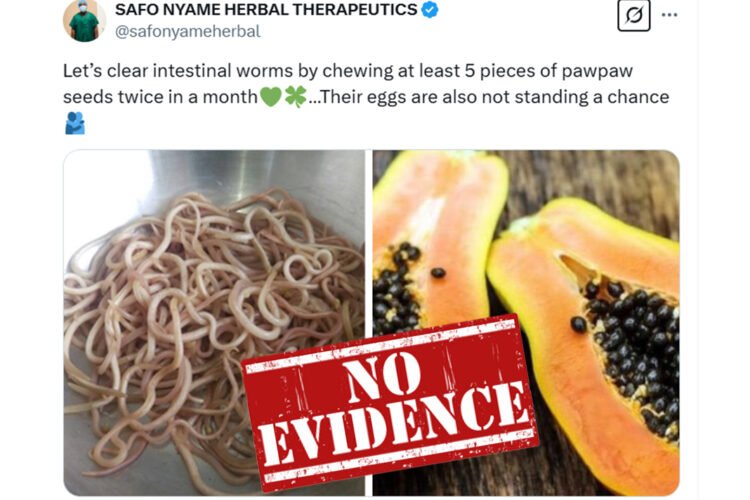The height and width of the screenshot is (500, 750).
Task: Click the metal bowl above the worms
Action: [x=258, y=175]
